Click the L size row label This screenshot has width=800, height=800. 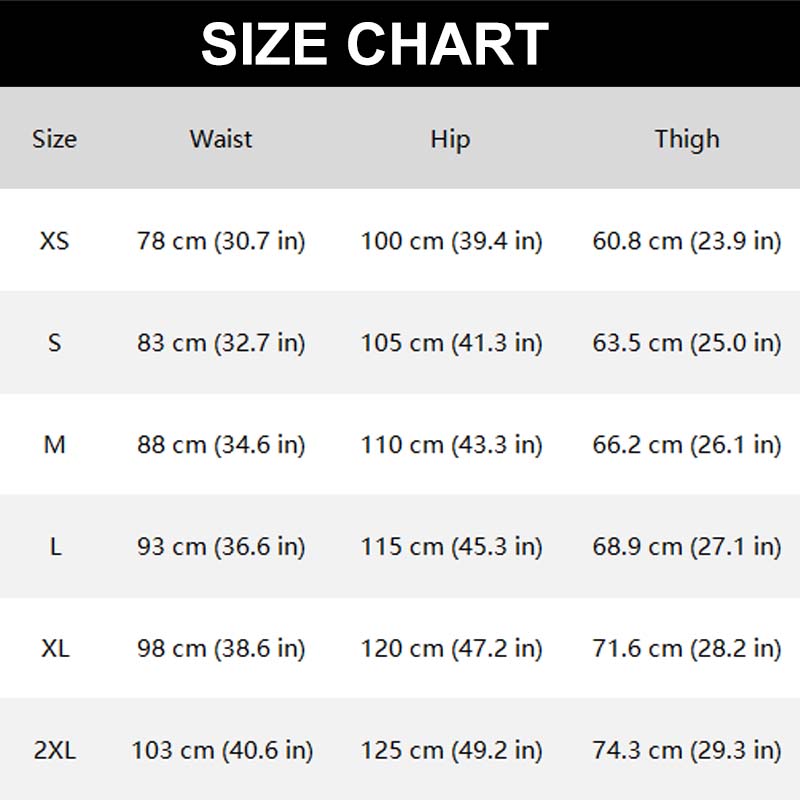click(55, 547)
